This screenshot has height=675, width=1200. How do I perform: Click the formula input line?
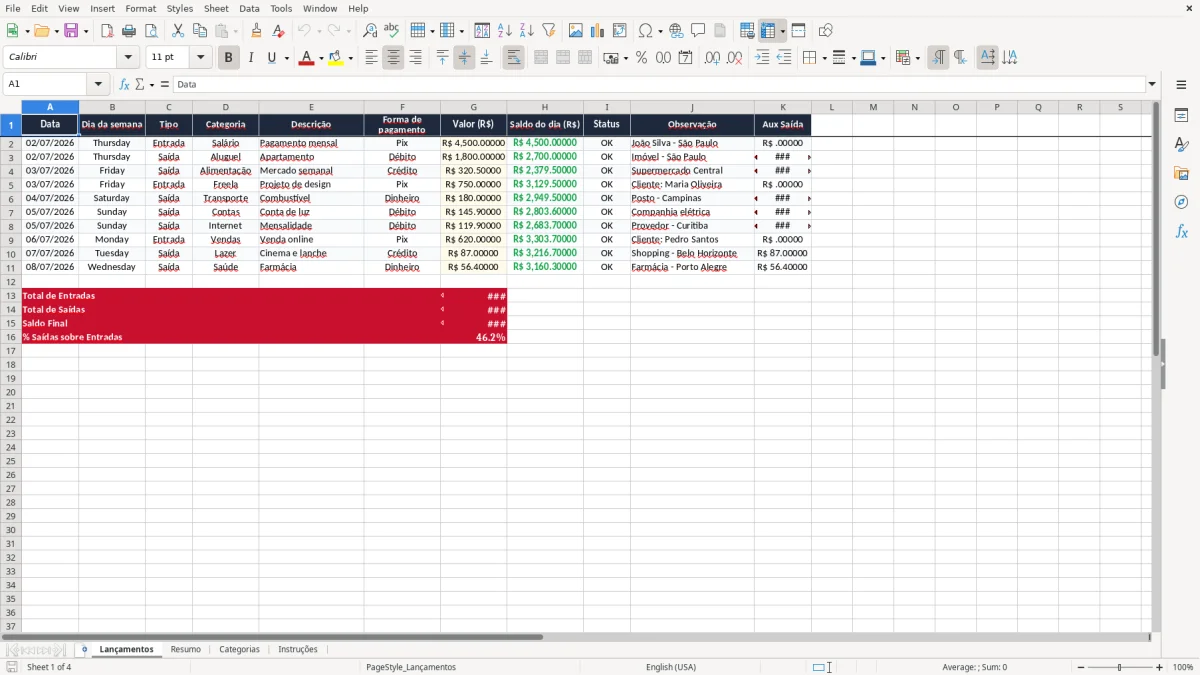(659, 84)
